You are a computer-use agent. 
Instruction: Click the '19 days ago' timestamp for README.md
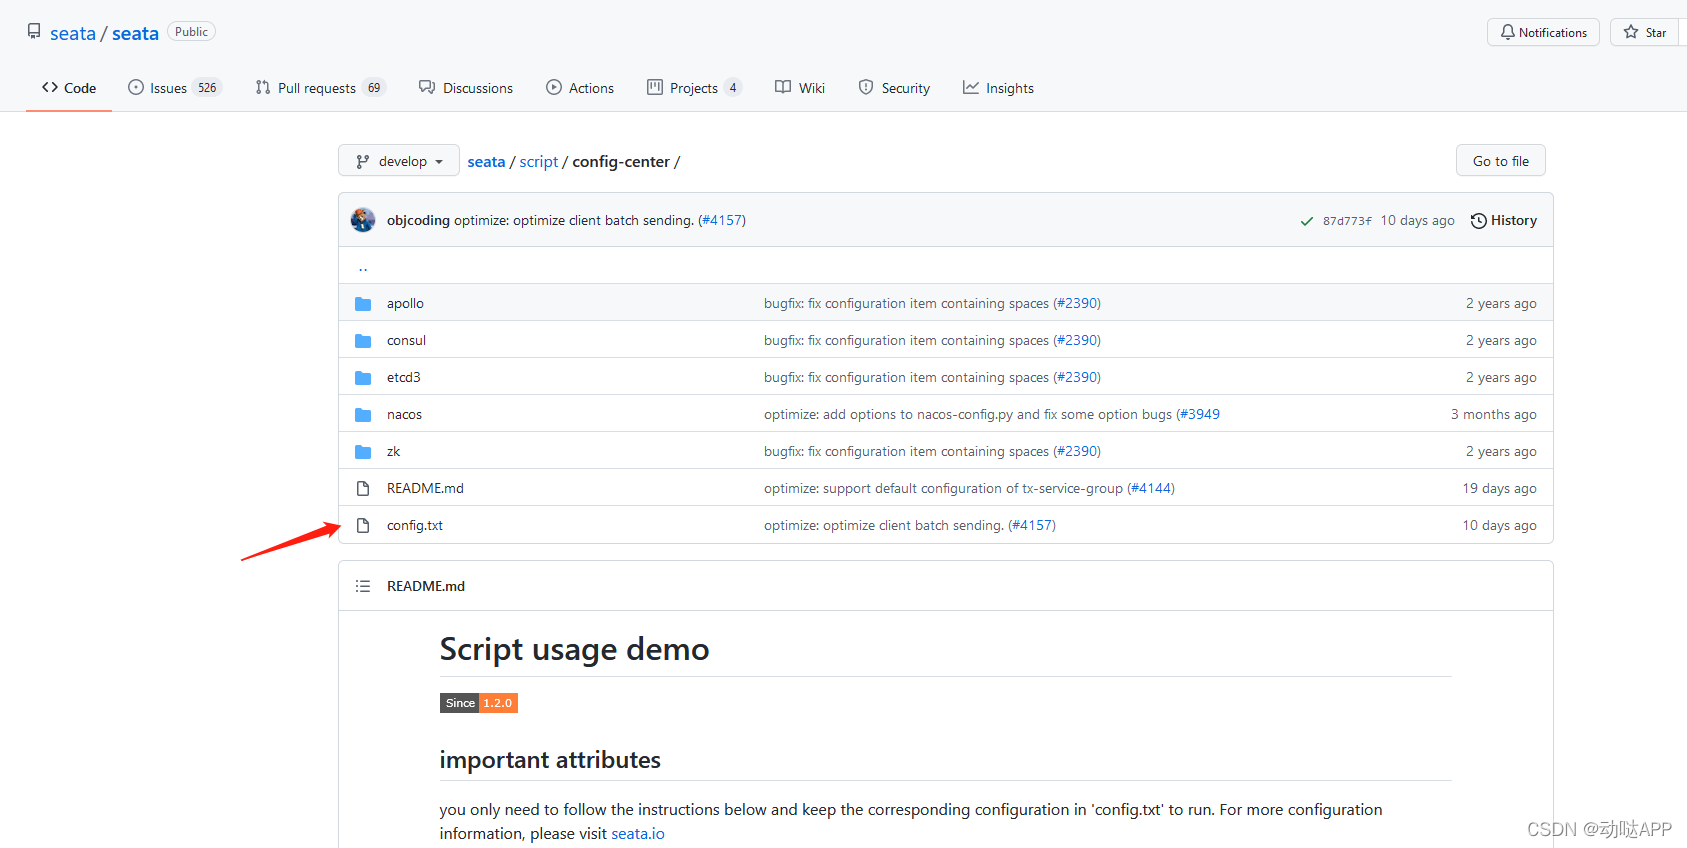(x=1499, y=488)
